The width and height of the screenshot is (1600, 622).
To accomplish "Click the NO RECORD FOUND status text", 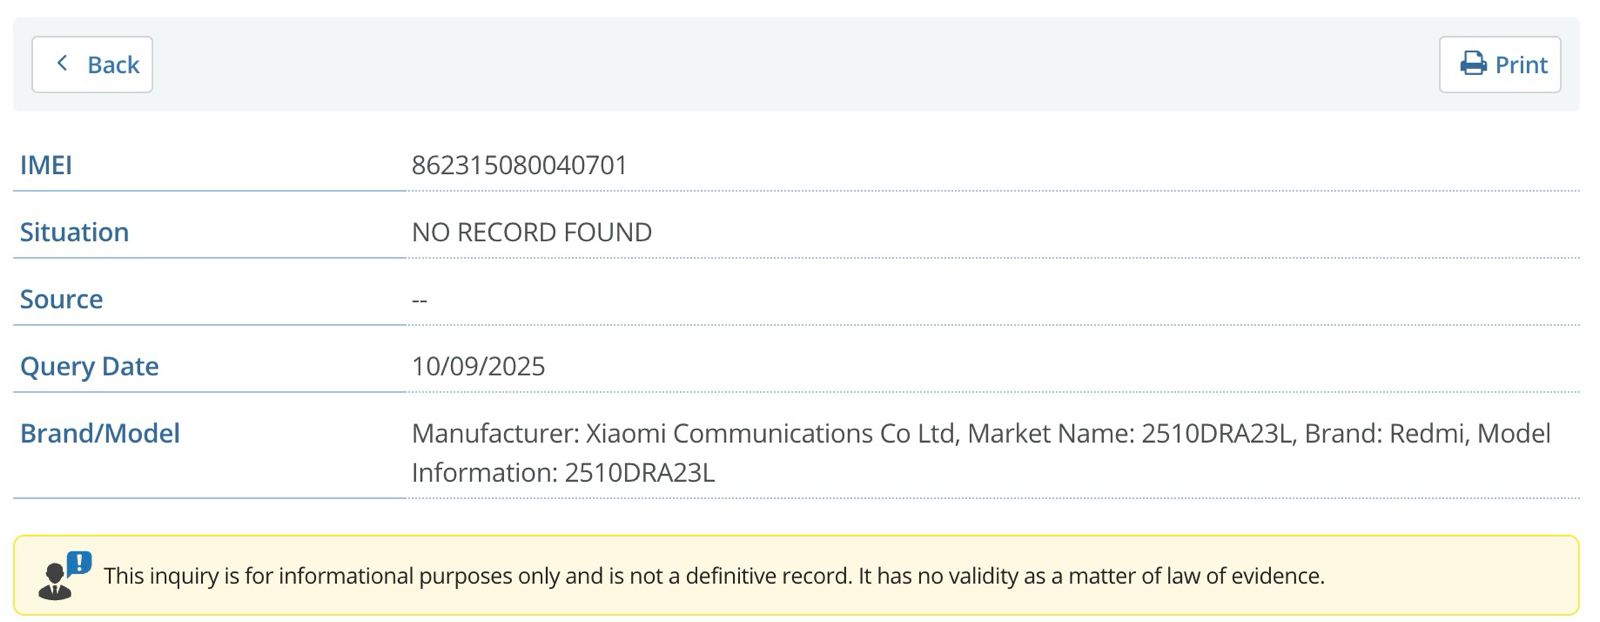I will click(x=531, y=232).
